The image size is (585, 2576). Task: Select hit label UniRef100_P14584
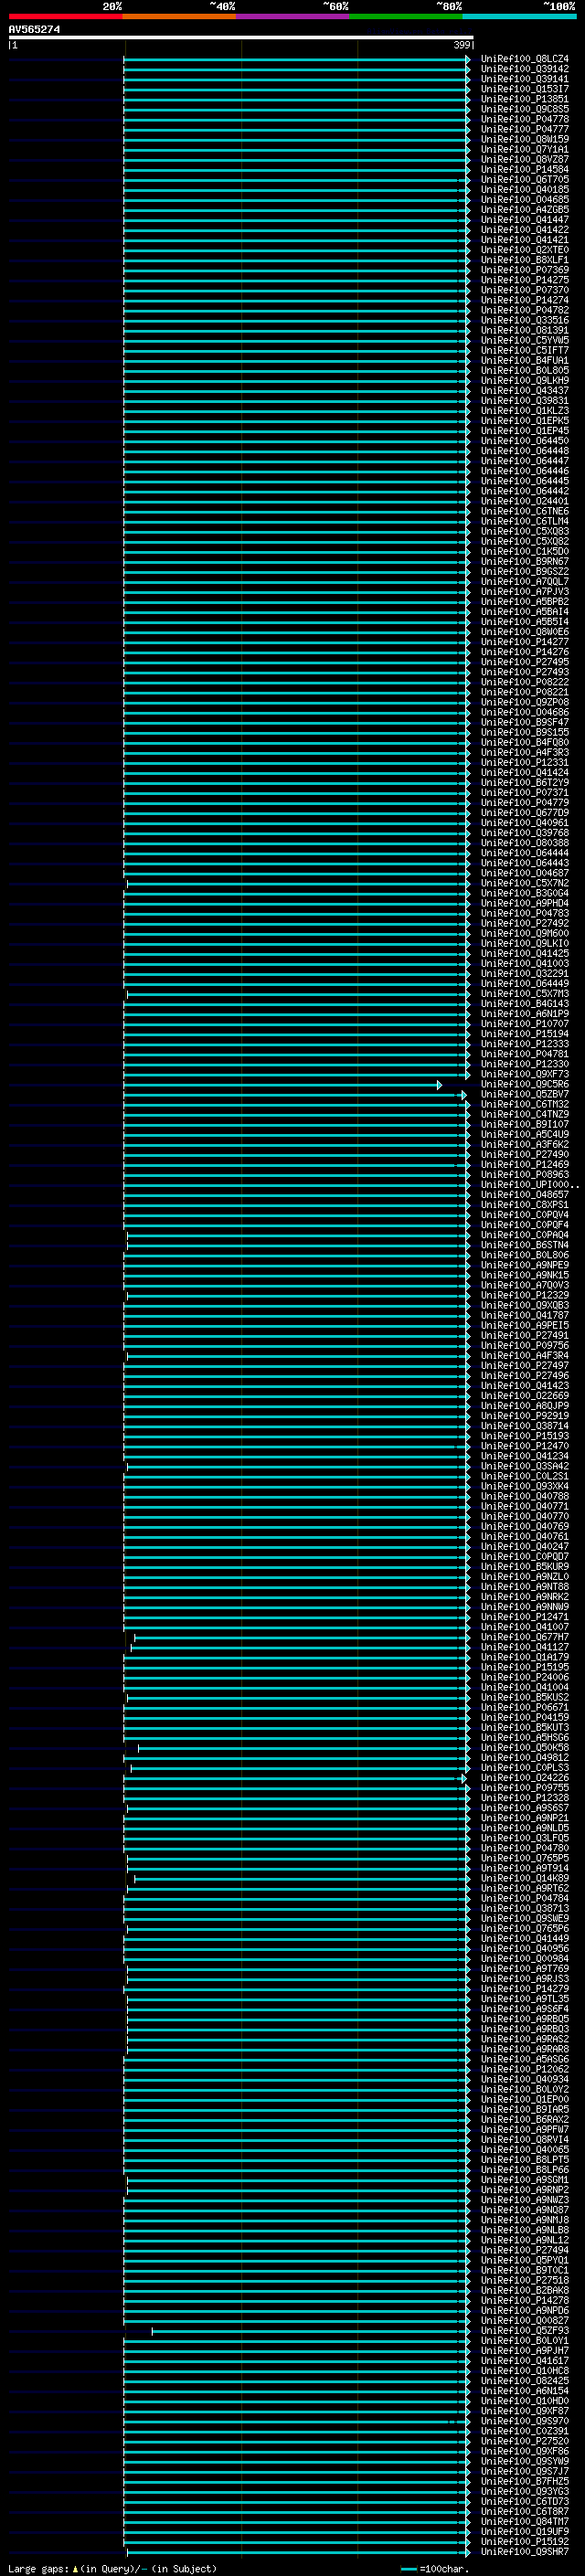click(x=525, y=169)
